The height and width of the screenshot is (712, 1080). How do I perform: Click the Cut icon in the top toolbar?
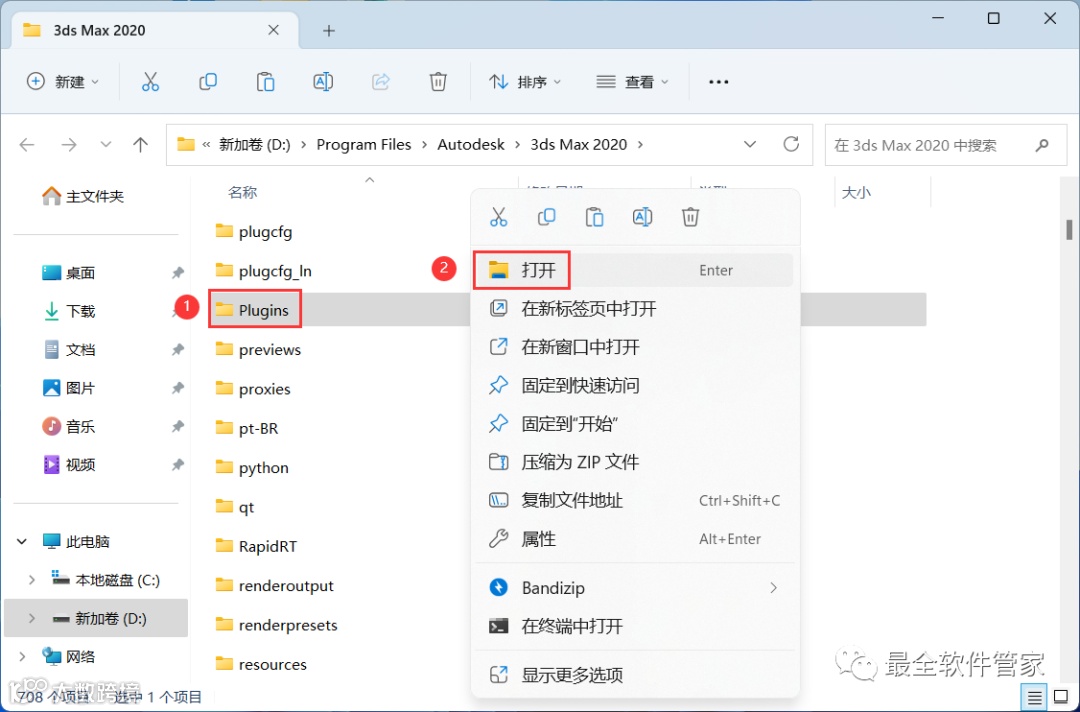(150, 82)
